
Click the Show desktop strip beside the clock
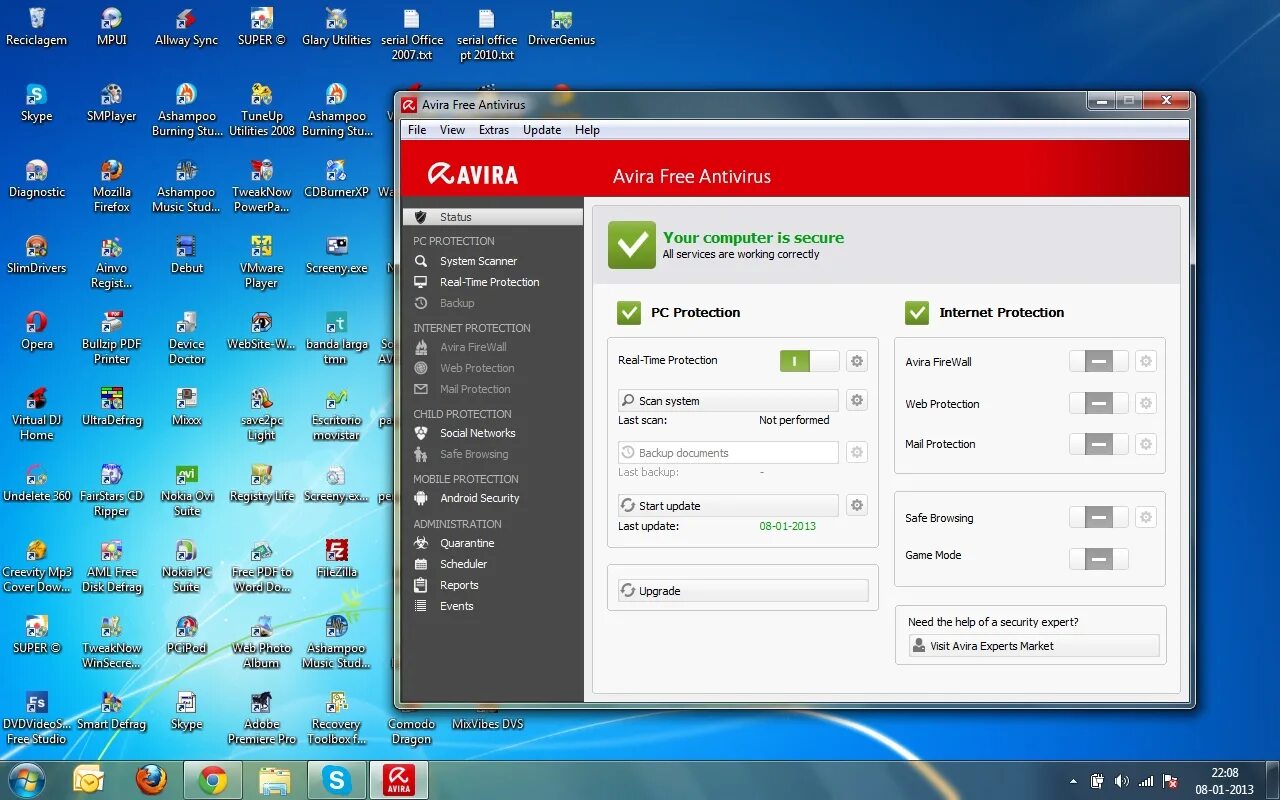[1272, 780]
